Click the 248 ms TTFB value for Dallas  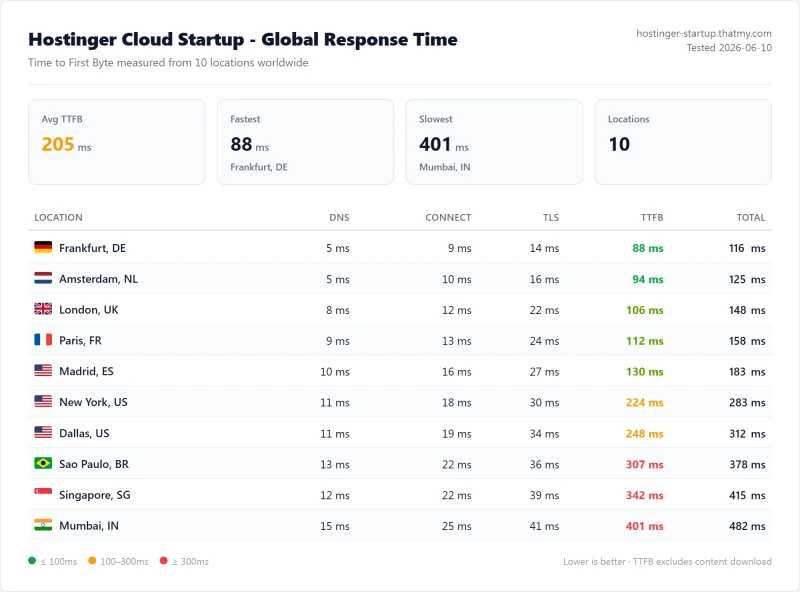(x=645, y=433)
